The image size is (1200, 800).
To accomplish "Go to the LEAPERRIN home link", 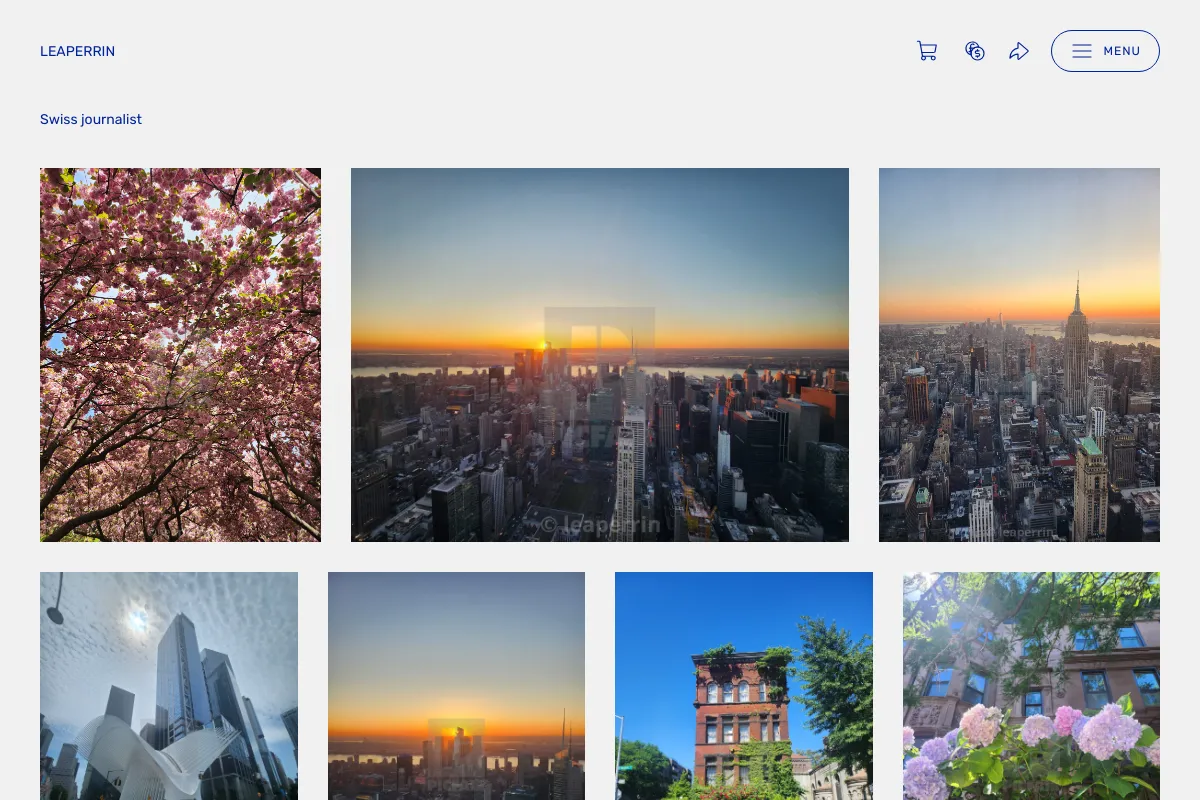I will pos(77,51).
